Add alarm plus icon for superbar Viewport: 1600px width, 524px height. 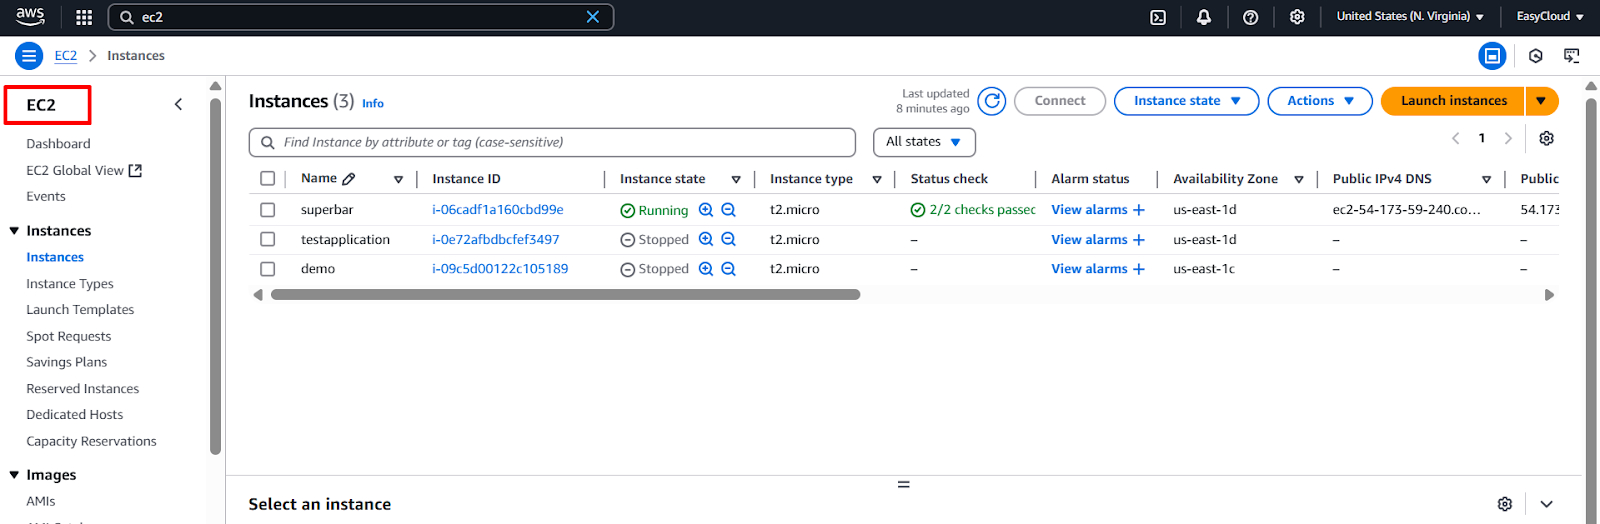pyautogui.click(x=1139, y=210)
